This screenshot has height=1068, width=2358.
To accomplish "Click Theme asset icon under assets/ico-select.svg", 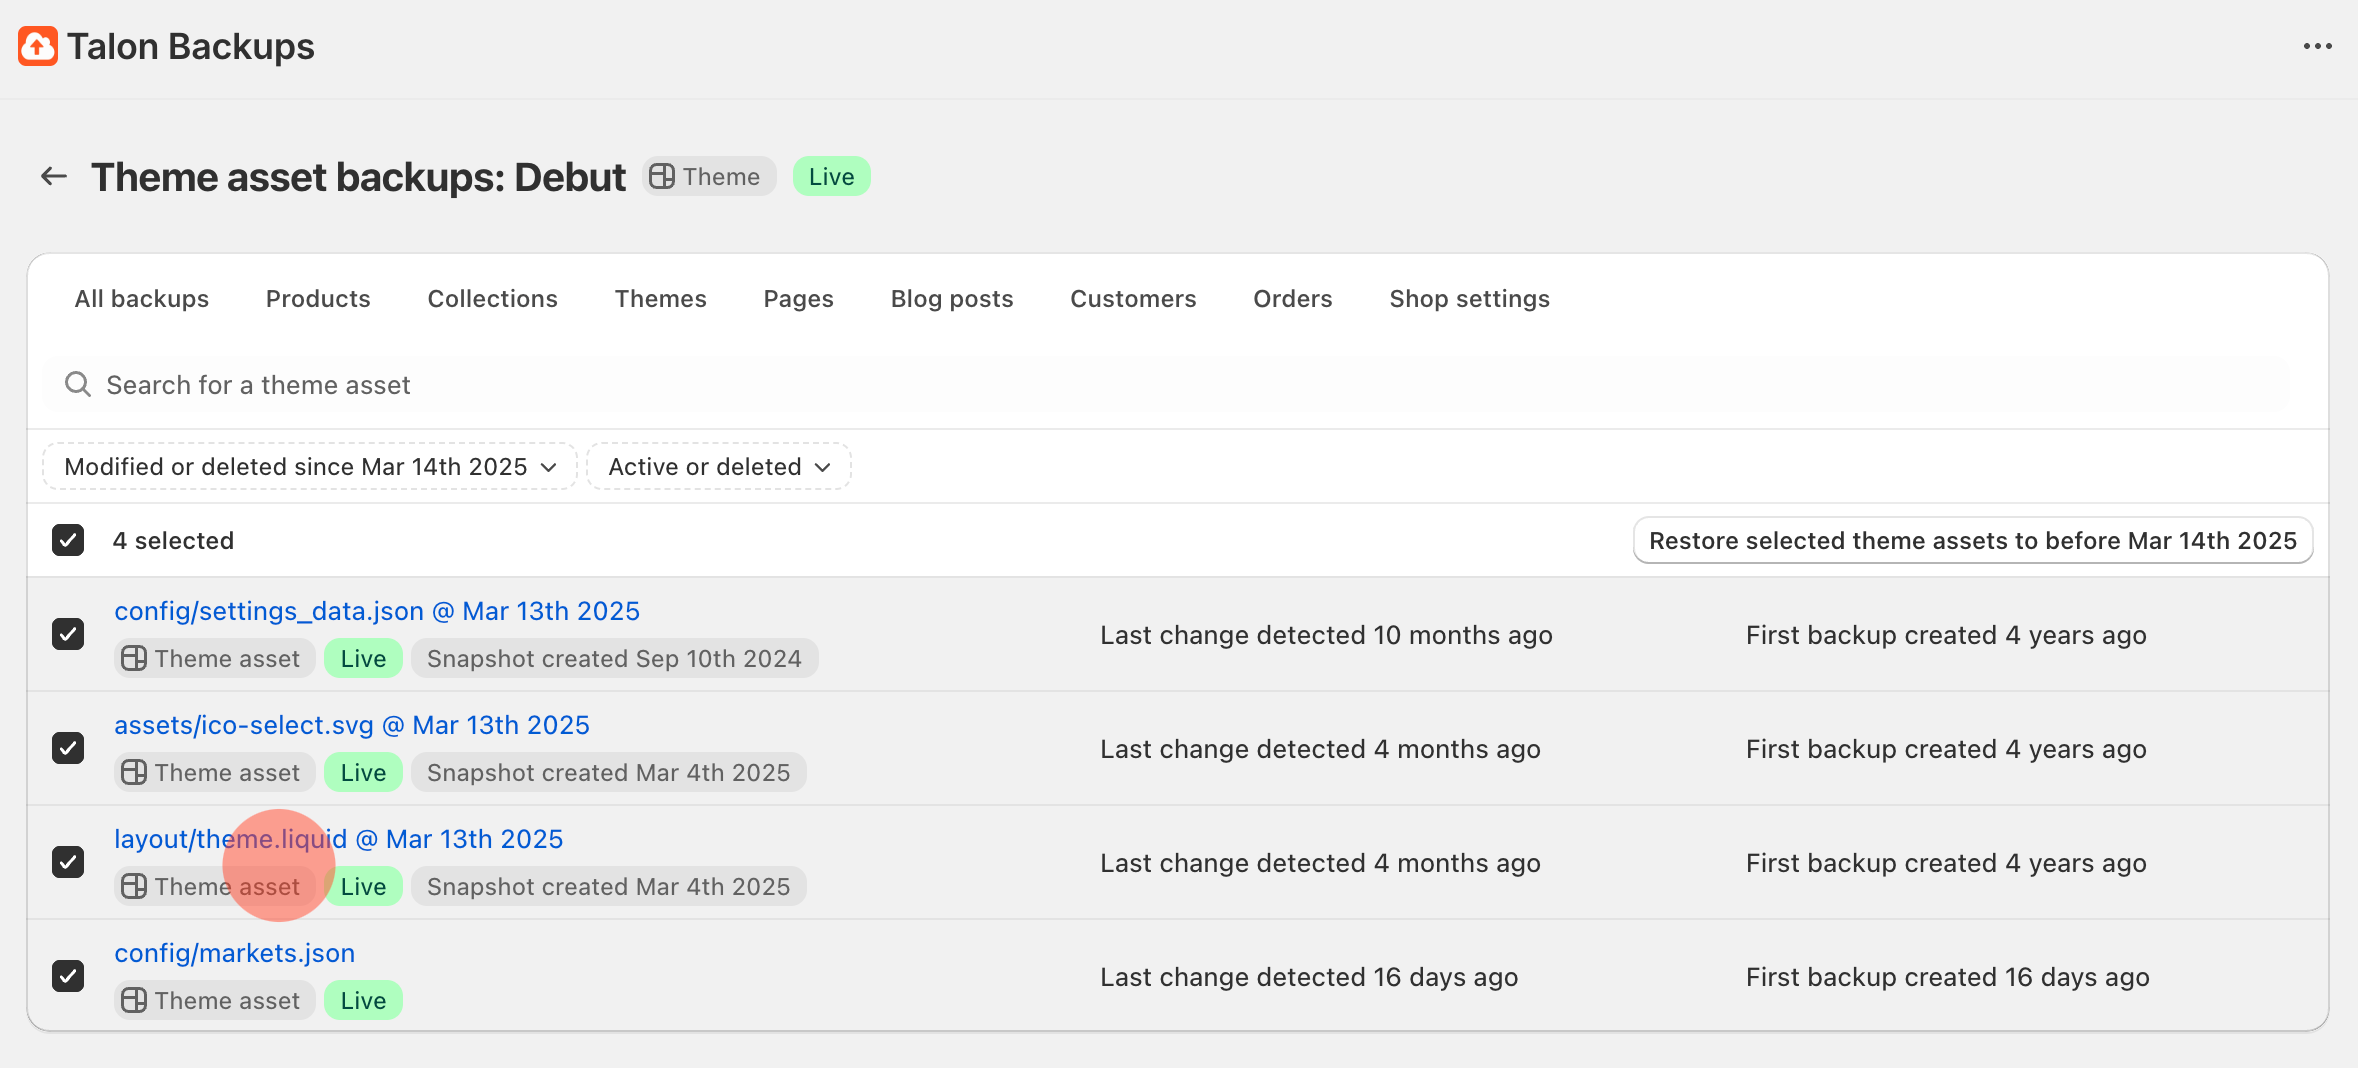I will coord(134,773).
